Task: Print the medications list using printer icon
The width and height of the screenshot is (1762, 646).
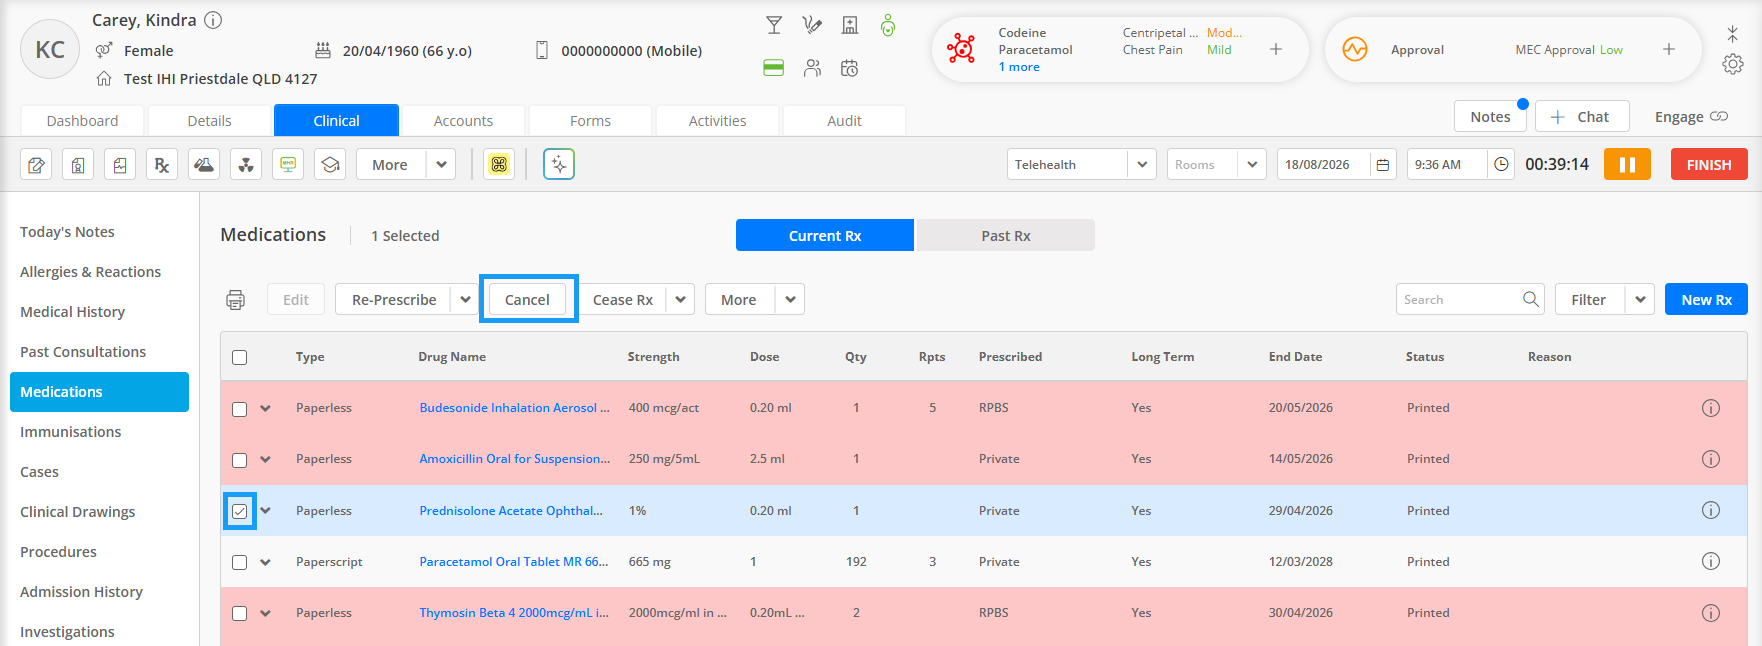Action: coord(236,300)
